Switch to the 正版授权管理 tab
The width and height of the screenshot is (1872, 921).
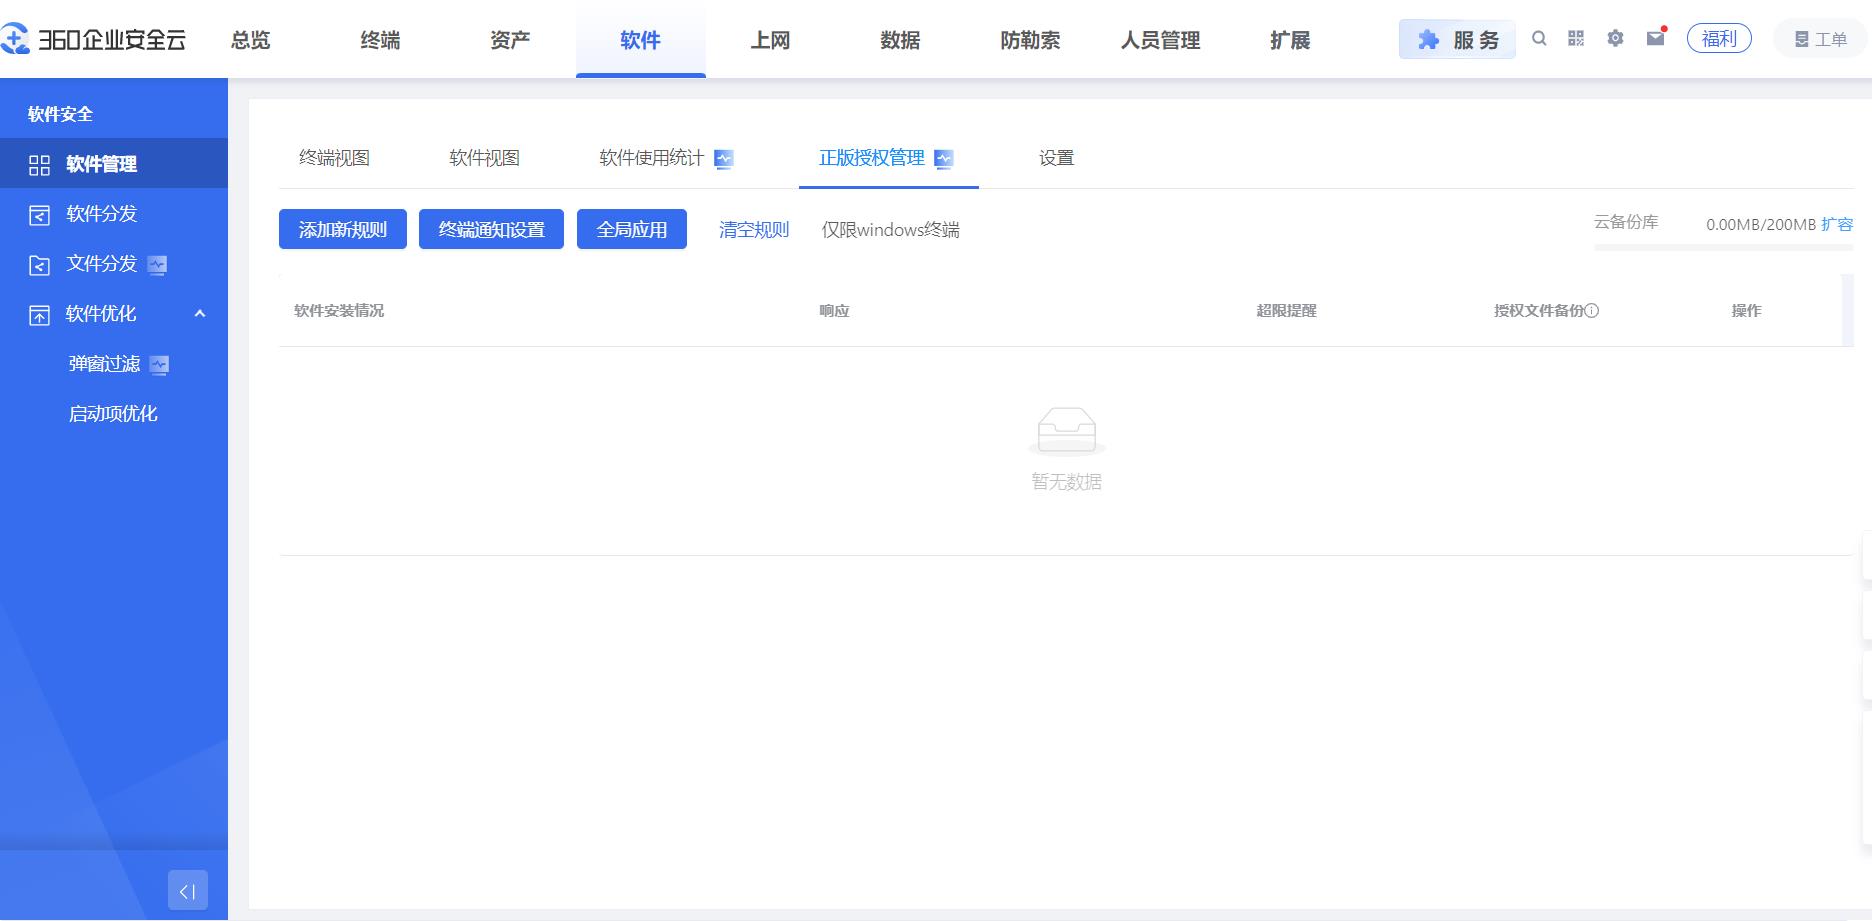(x=872, y=158)
